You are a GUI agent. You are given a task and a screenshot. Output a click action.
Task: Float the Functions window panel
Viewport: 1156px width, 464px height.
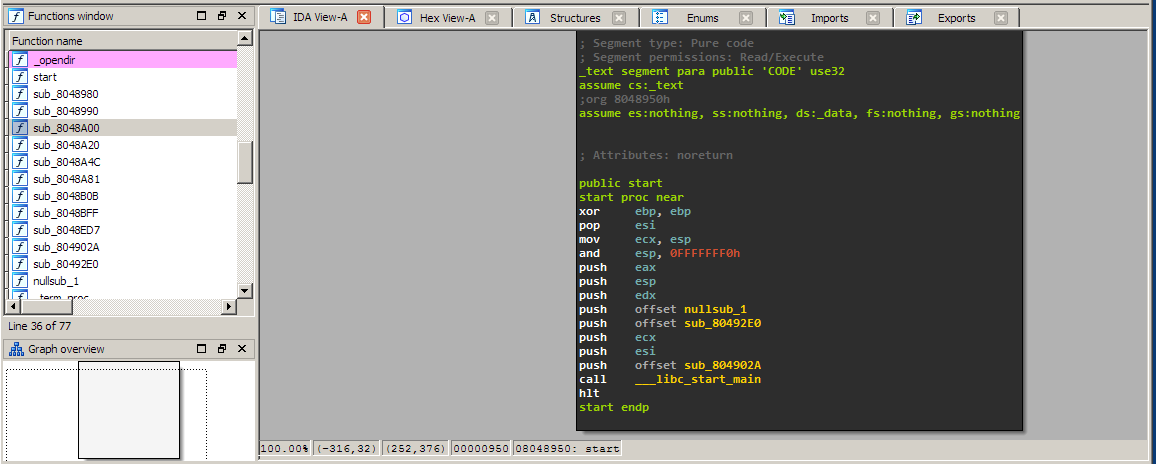tap(222, 15)
